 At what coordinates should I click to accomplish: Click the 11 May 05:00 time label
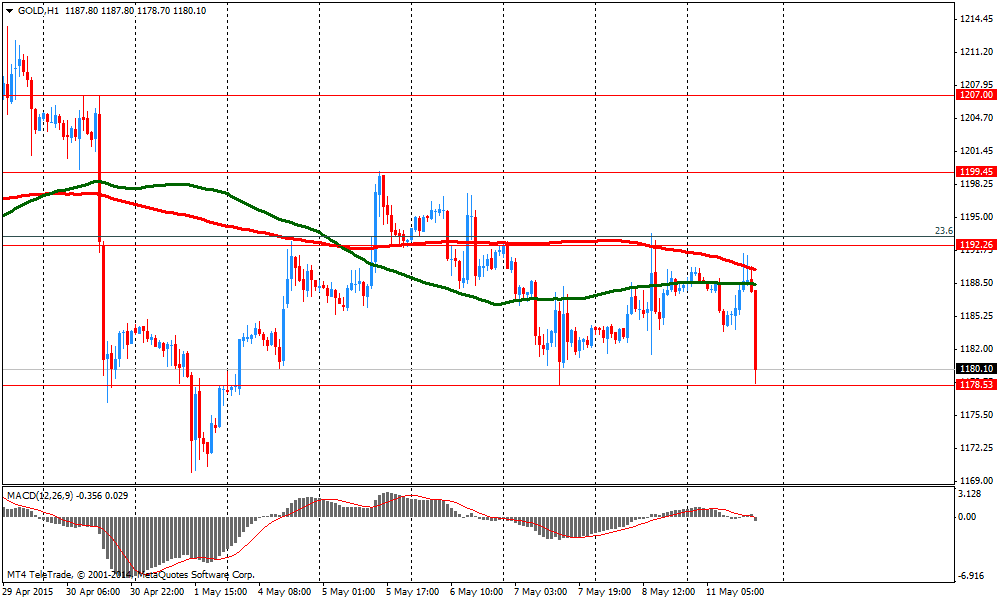point(735,592)
